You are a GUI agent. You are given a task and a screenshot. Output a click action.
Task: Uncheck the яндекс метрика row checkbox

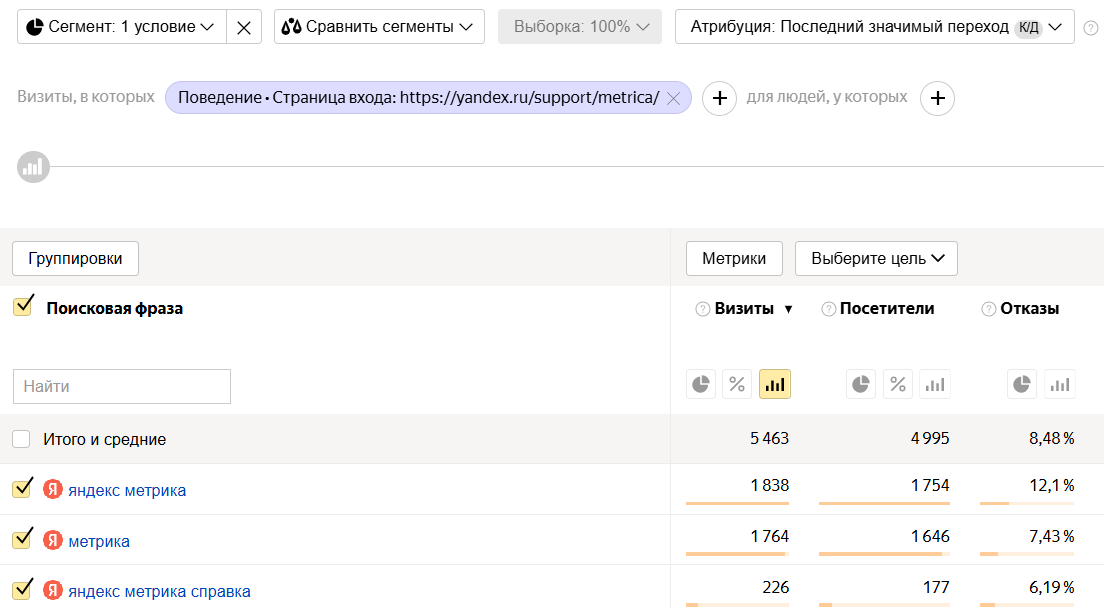(x=23, y=489)
